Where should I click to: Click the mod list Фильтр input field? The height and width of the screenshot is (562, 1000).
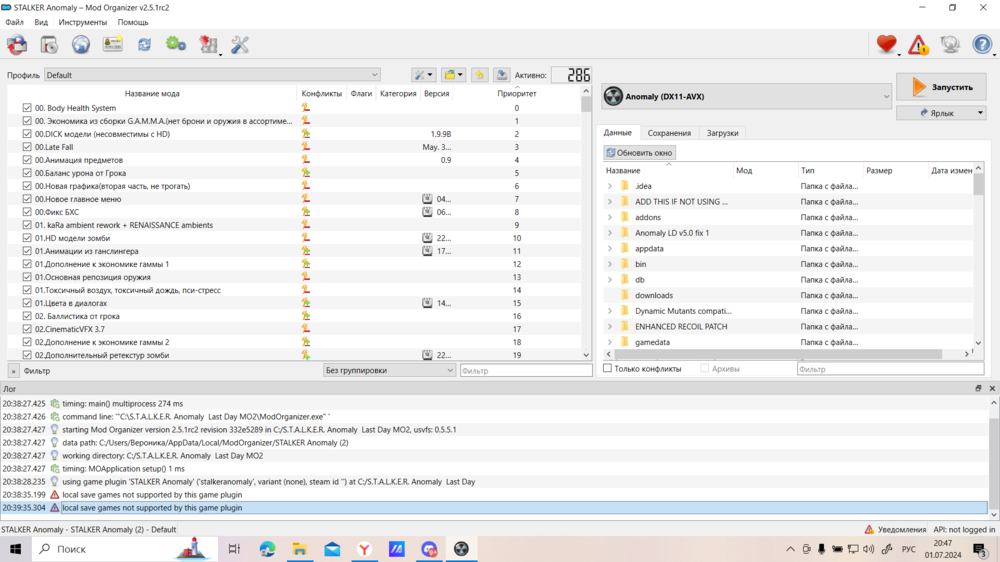point(526,370)
